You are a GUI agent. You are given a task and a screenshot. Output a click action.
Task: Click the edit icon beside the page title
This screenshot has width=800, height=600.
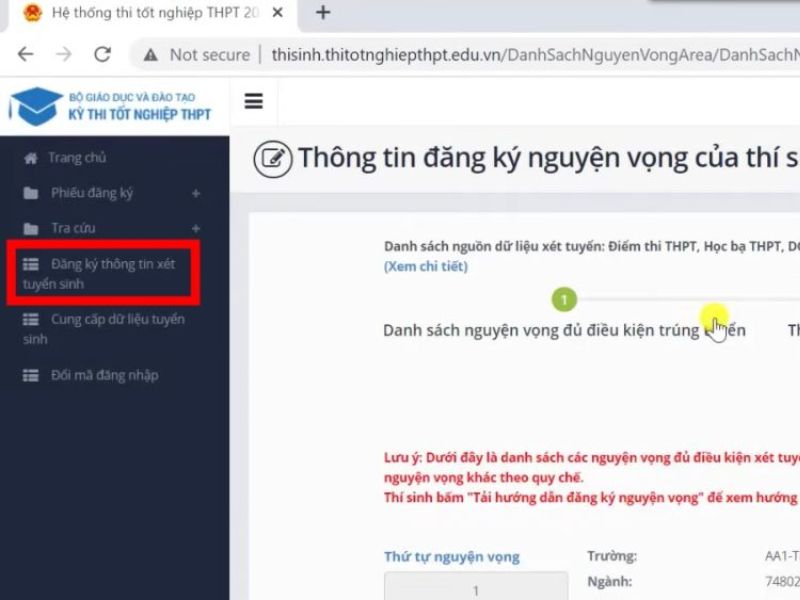[x=273, y=159]
